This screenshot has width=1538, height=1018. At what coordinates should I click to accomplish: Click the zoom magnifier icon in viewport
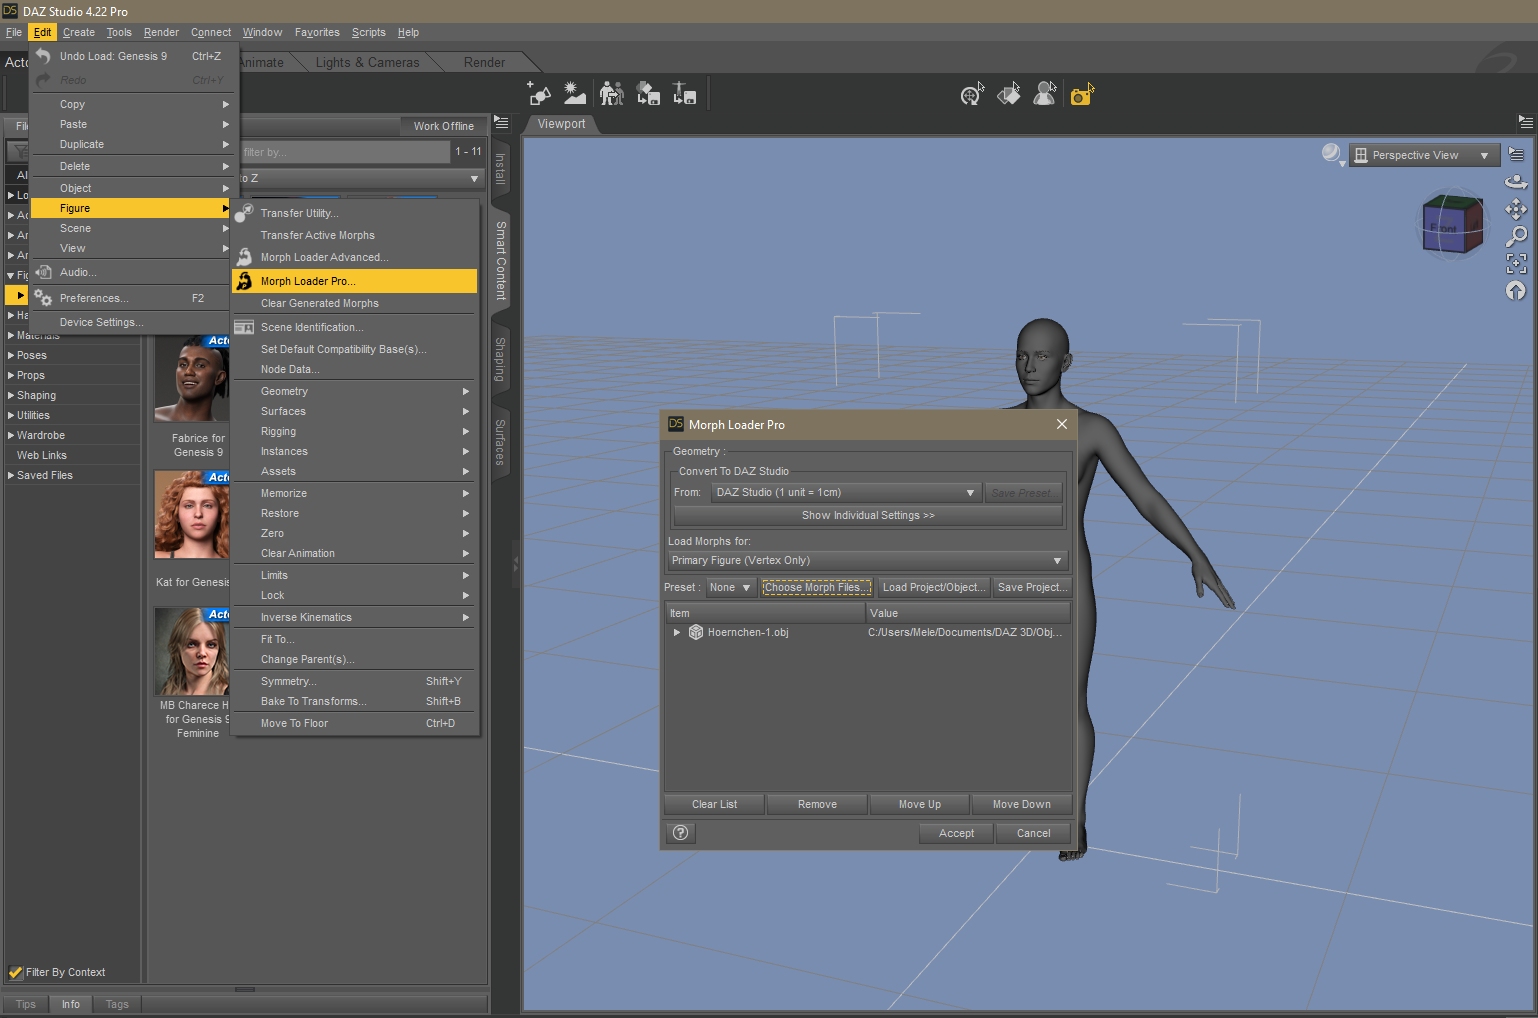pos(1516,237)
